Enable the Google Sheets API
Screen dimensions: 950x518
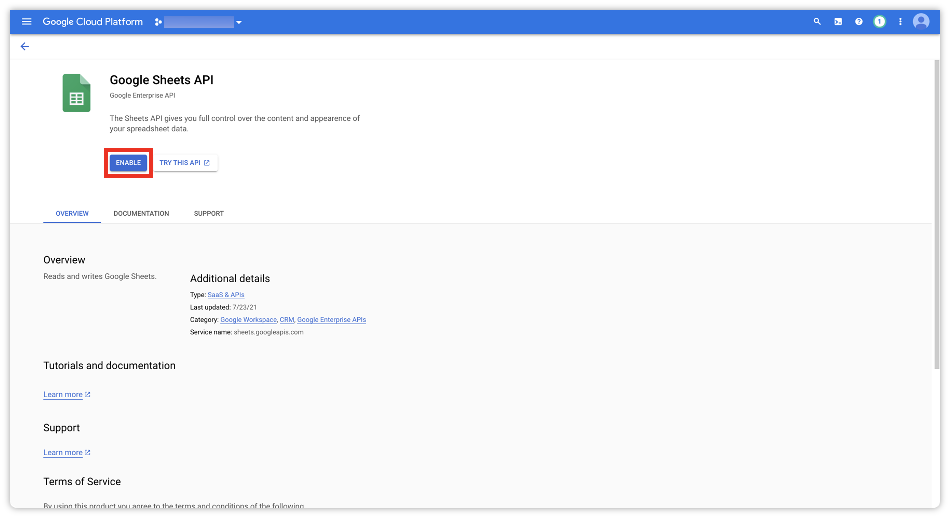coord(128,162)
